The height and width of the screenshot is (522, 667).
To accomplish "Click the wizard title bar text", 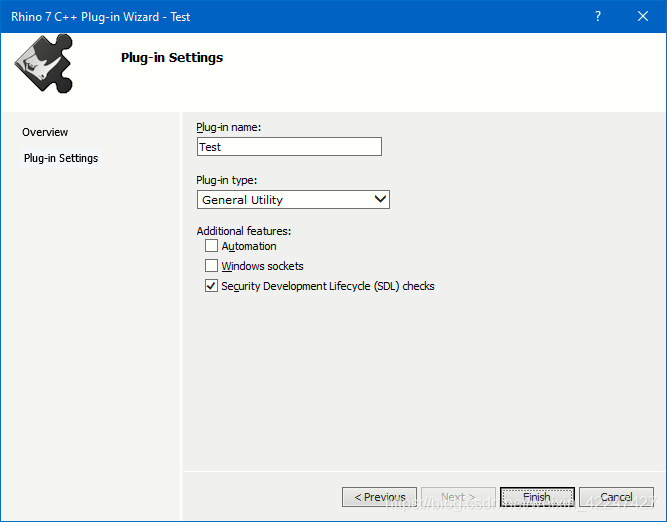I will 100,17.
